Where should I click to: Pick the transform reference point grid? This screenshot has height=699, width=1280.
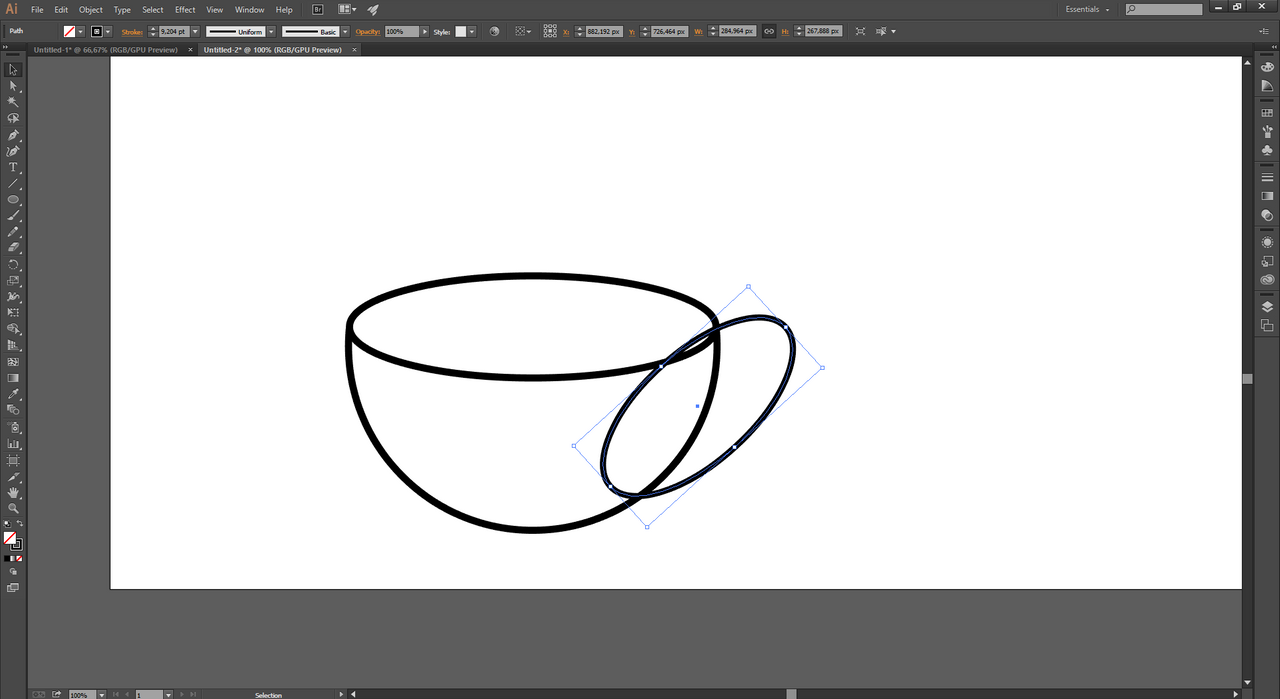coord(550,31)
